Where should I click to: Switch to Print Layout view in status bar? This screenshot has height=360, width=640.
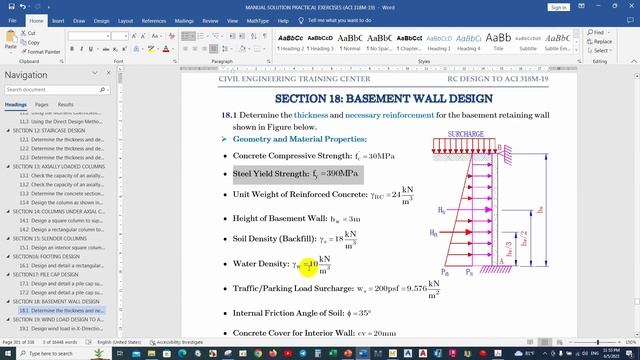(544, 342)
